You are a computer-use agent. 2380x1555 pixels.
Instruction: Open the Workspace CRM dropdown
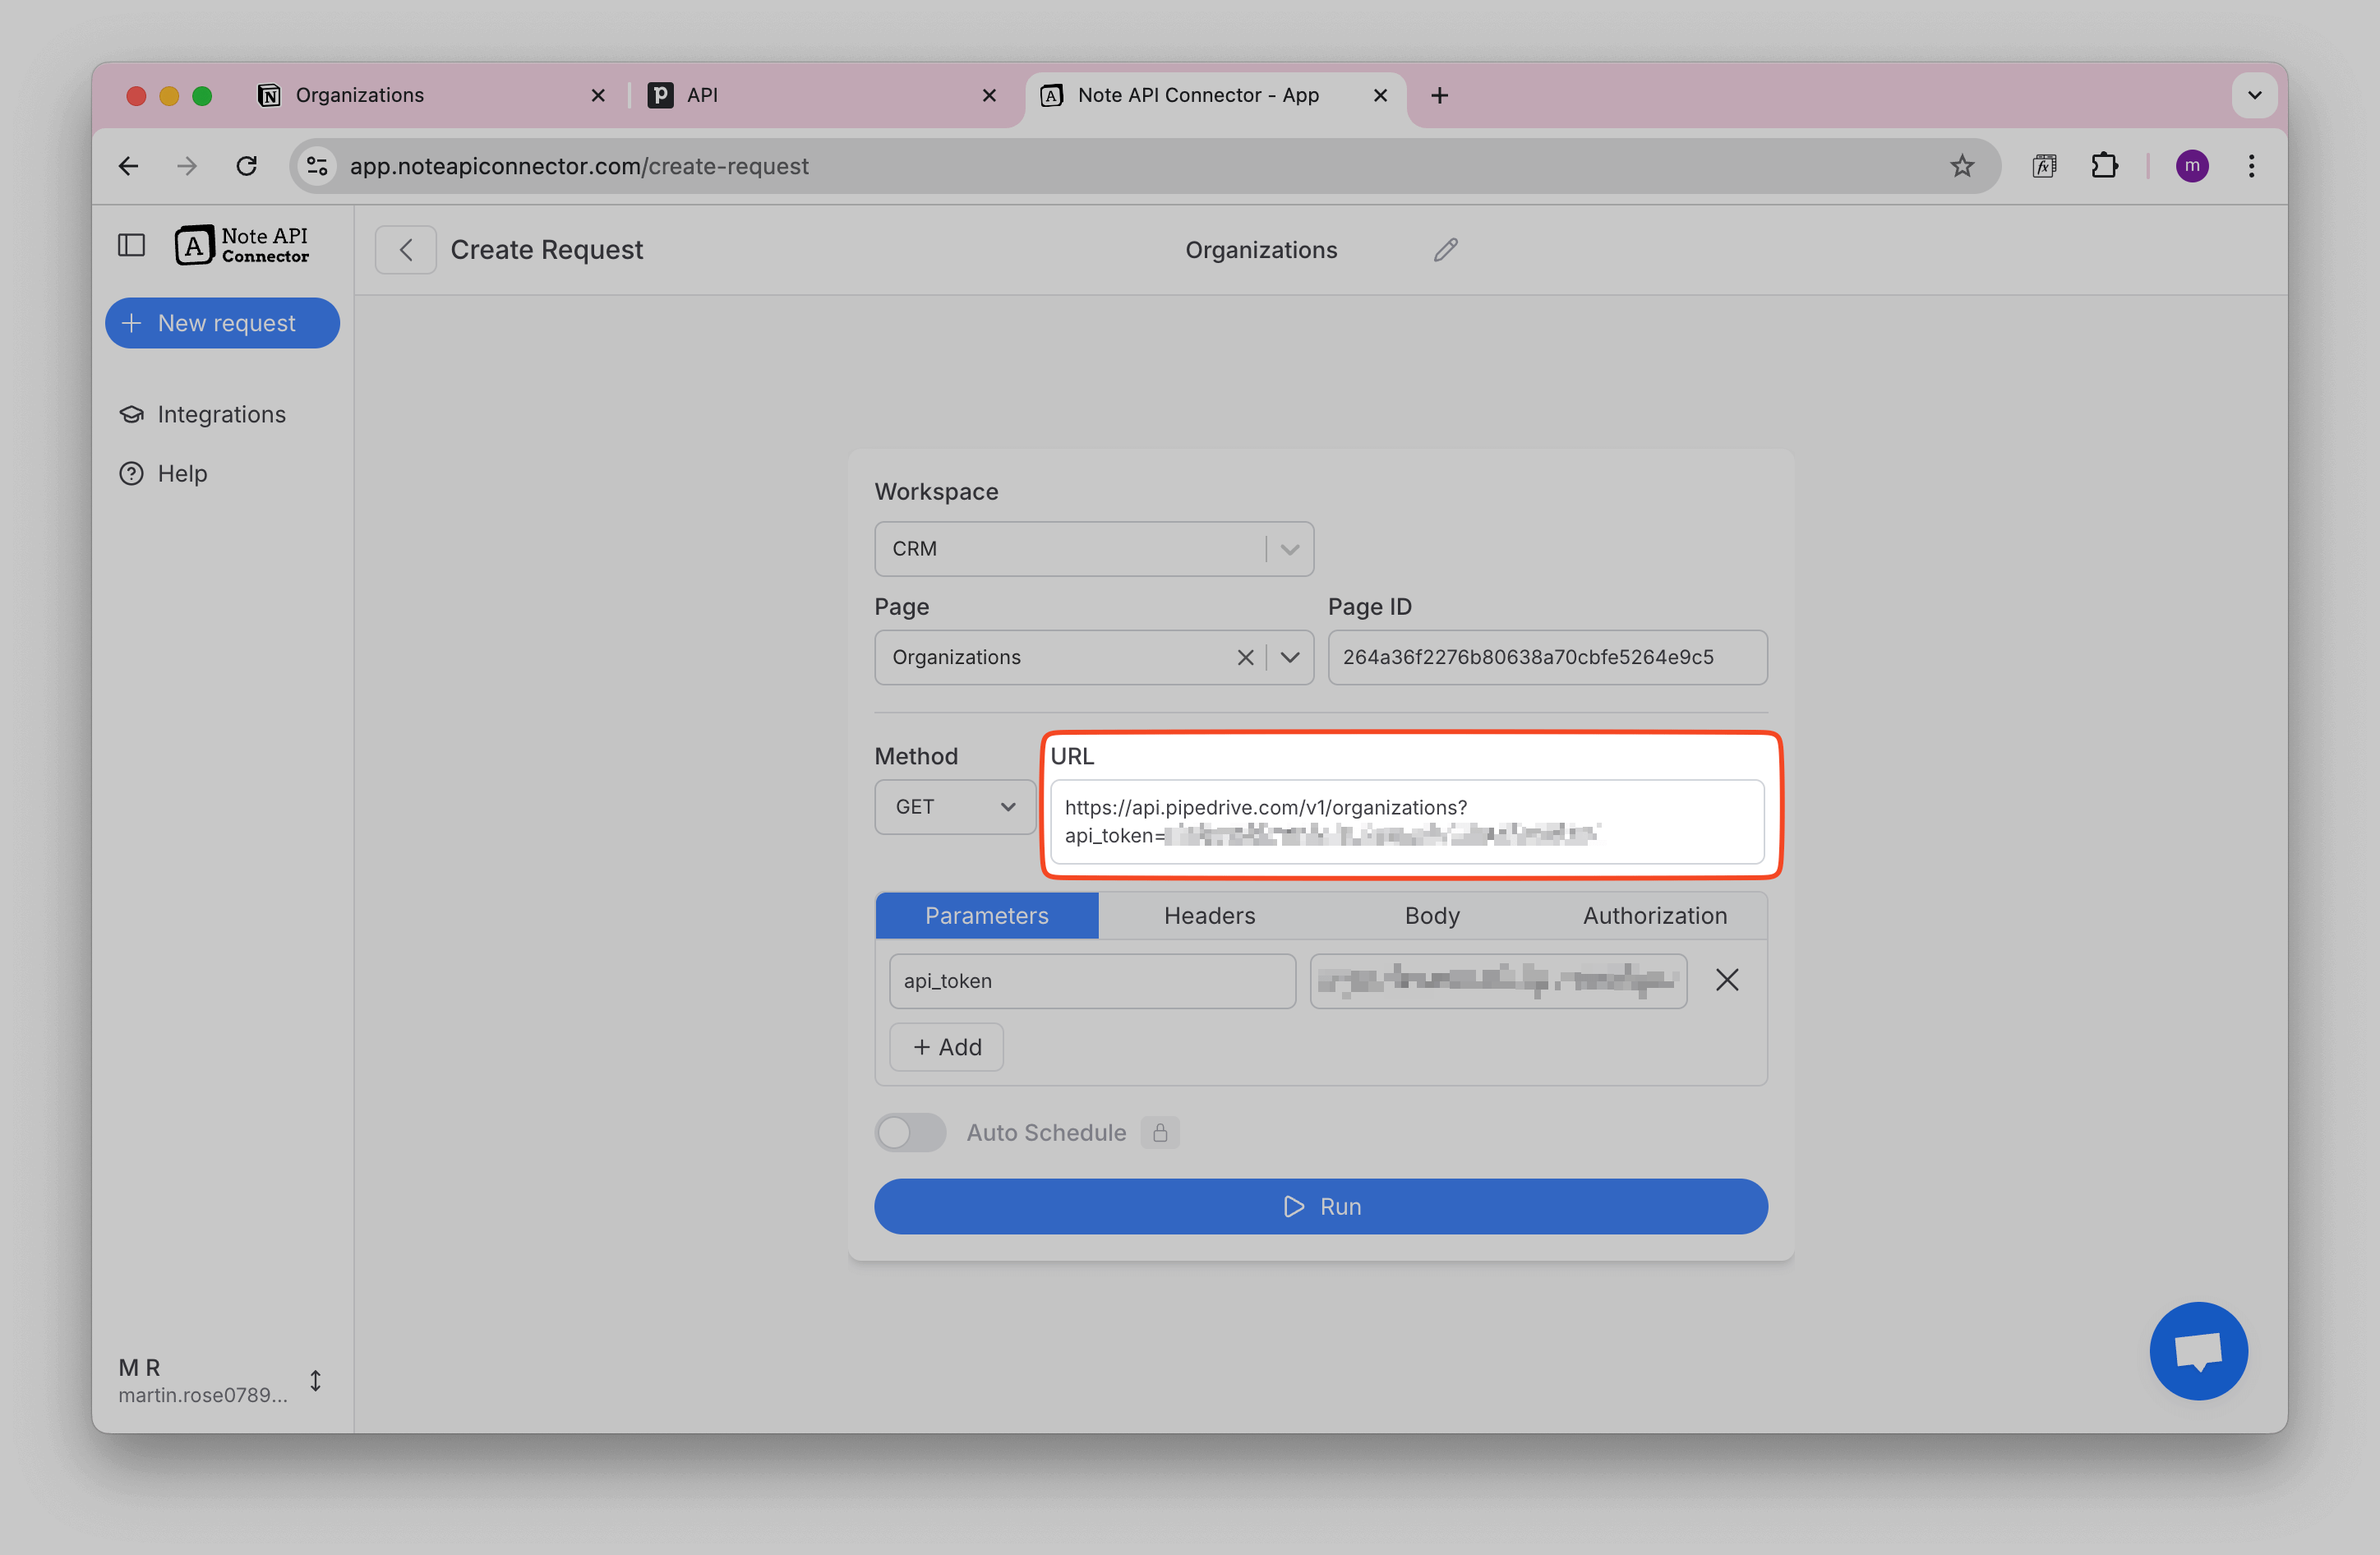click(1094, 549)
